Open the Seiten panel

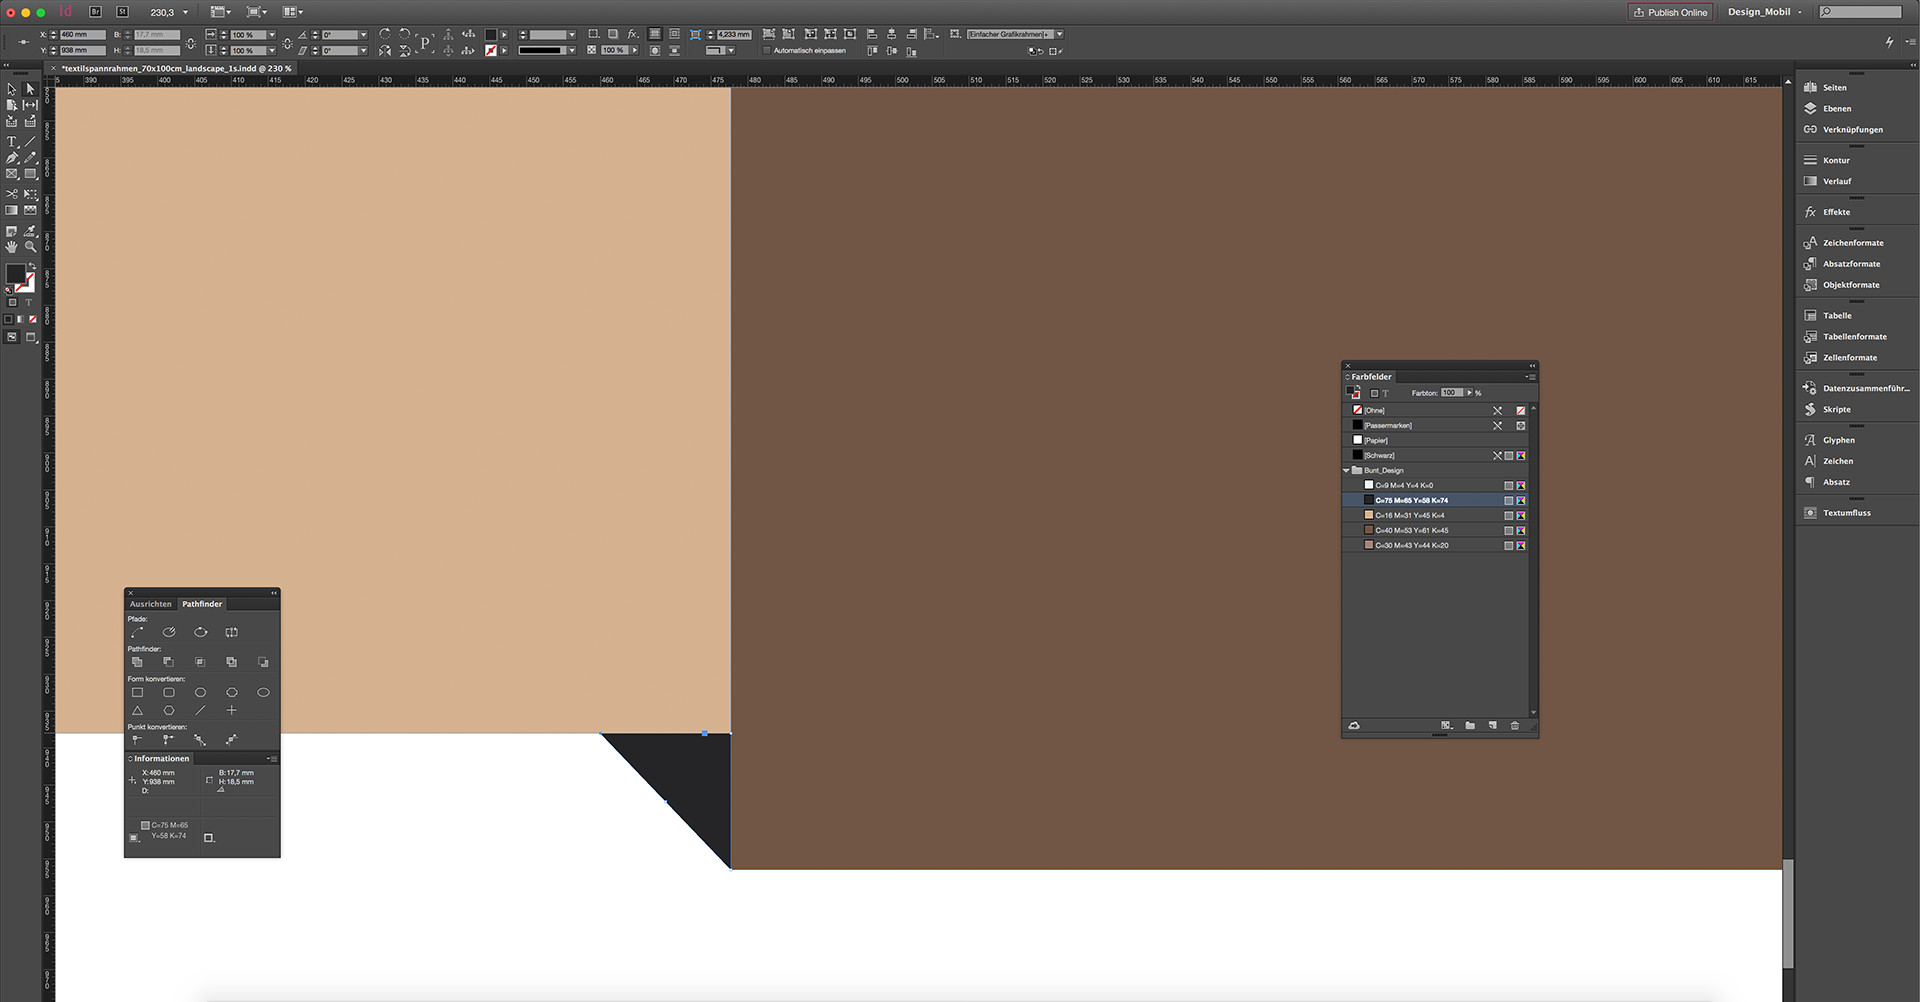pyautogui.click(x=1834, y=87)
